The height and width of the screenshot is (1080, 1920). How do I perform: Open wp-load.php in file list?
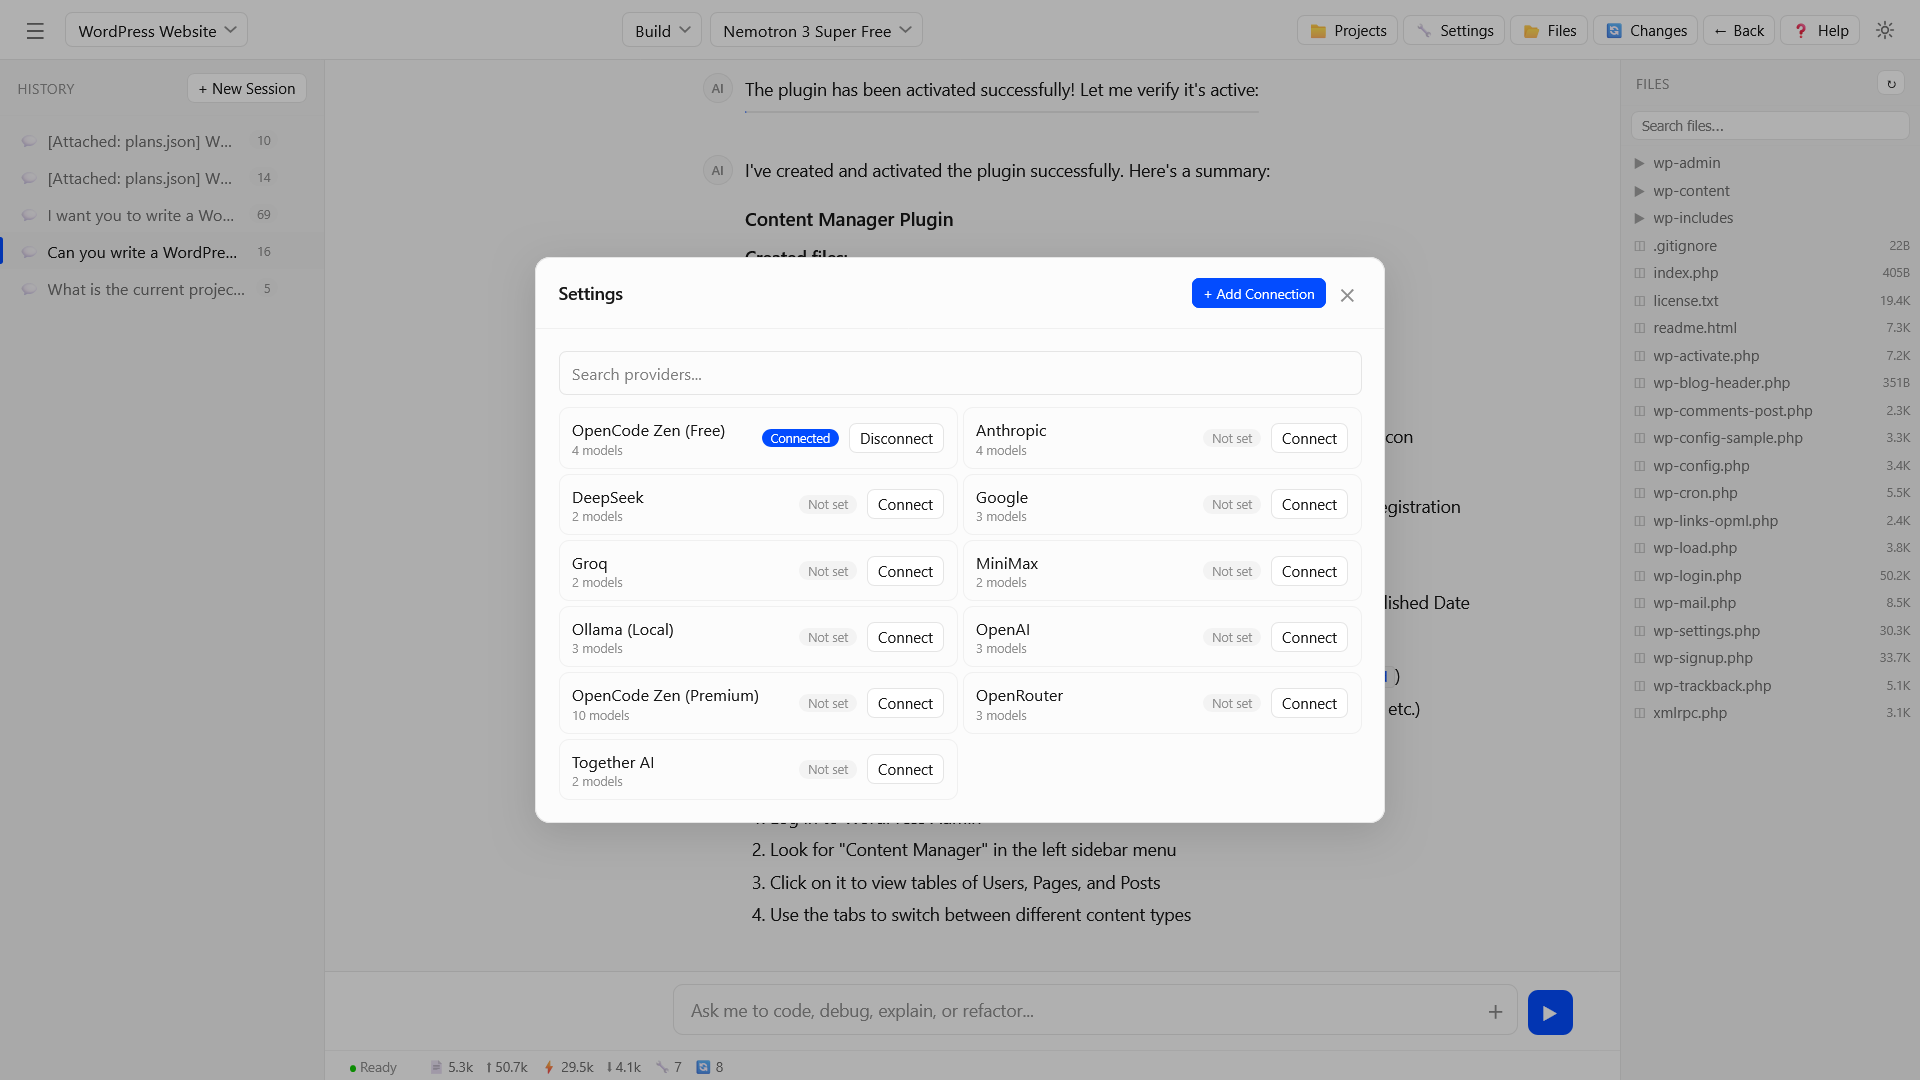pyautogui.click(x=1771, y=548)
